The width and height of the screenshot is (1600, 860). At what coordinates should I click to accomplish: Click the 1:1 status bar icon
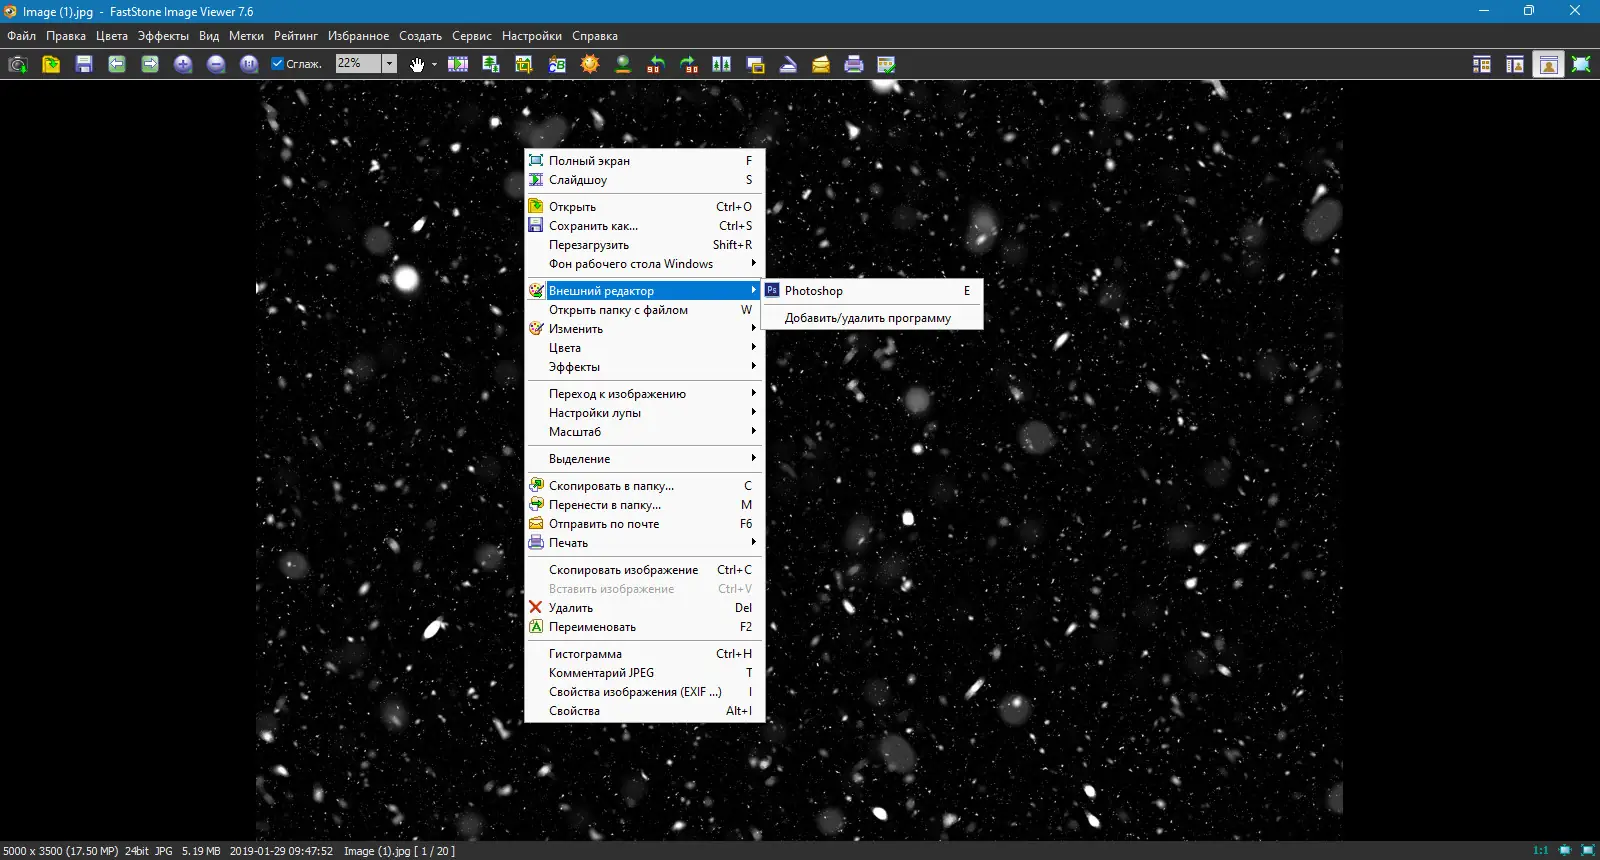[x=1540, y=851]
